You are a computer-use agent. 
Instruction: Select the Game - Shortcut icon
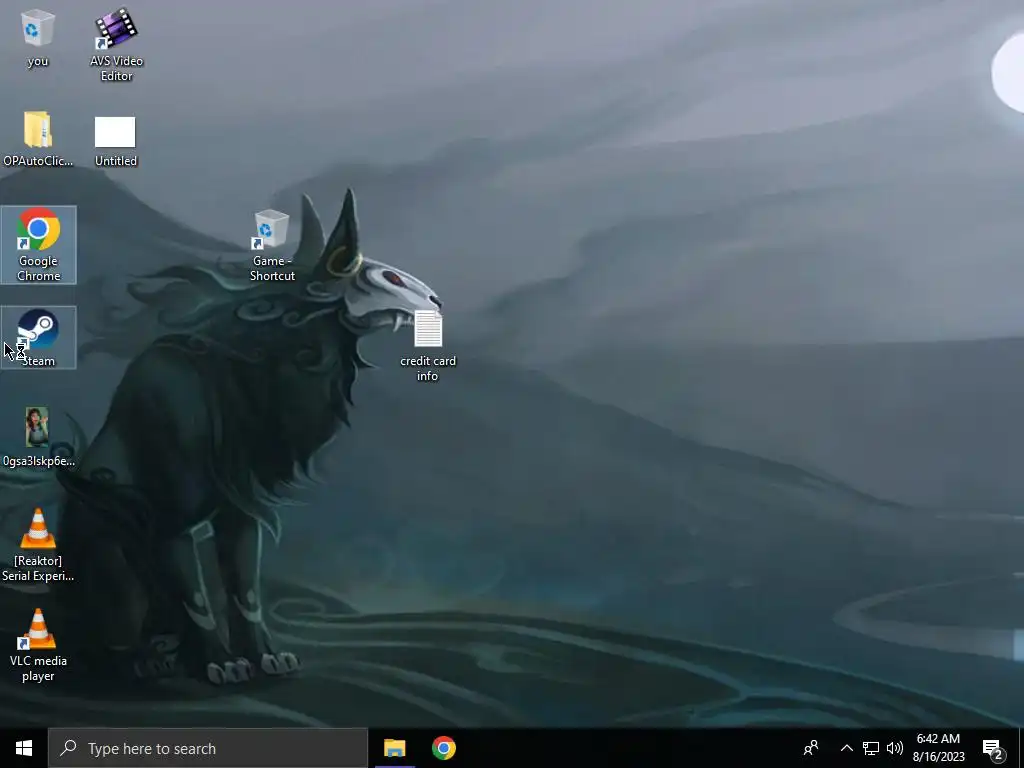272,246
